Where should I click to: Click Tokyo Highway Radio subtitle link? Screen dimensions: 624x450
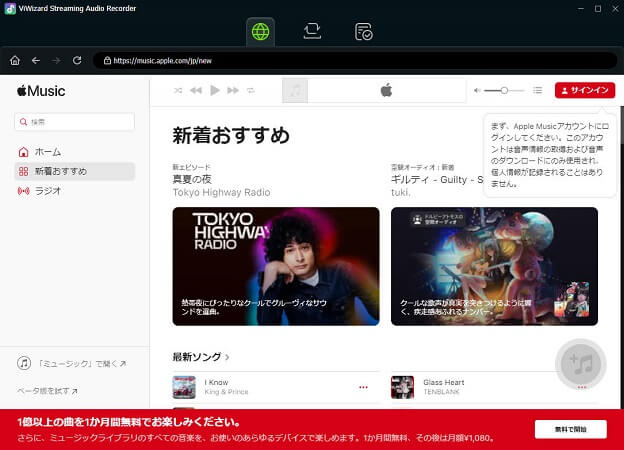point(221,193)
